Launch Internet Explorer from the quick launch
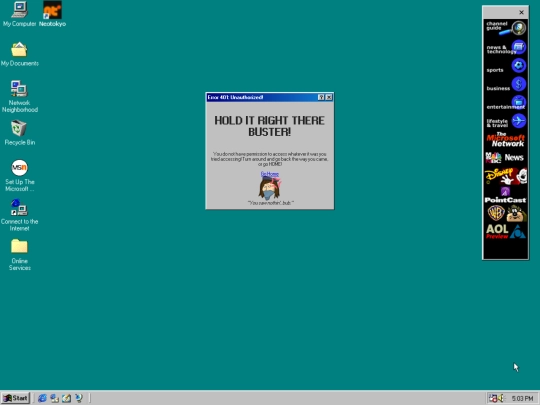The image size is (540, 405). pyautogui.click(x=42, y=398)
